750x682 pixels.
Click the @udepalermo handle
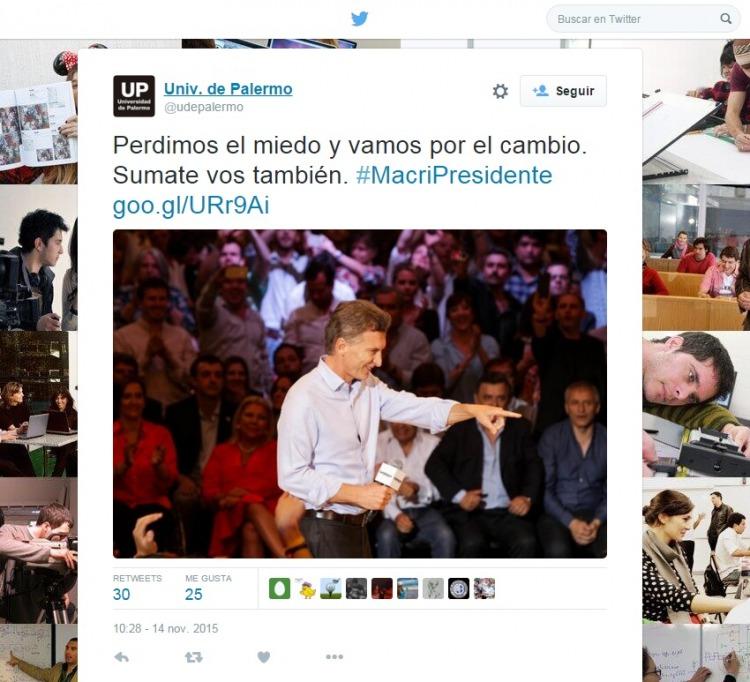tap(204, 107)
